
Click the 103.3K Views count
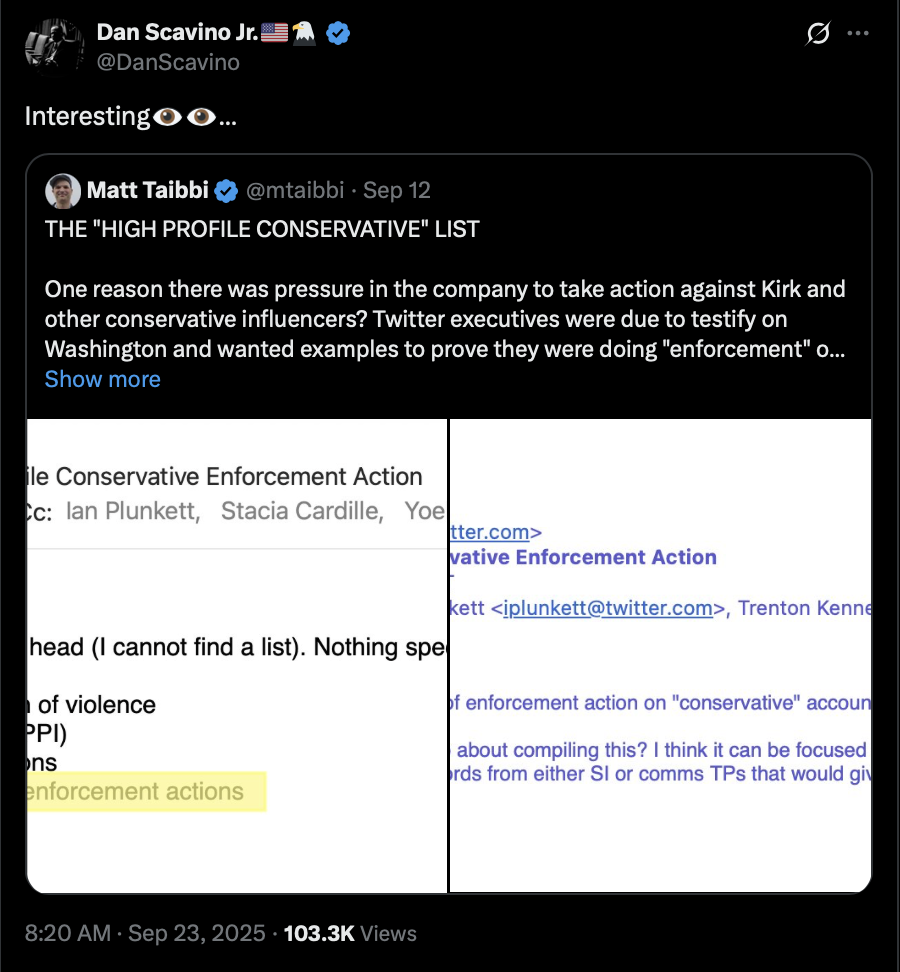click(x=350, y=933)
